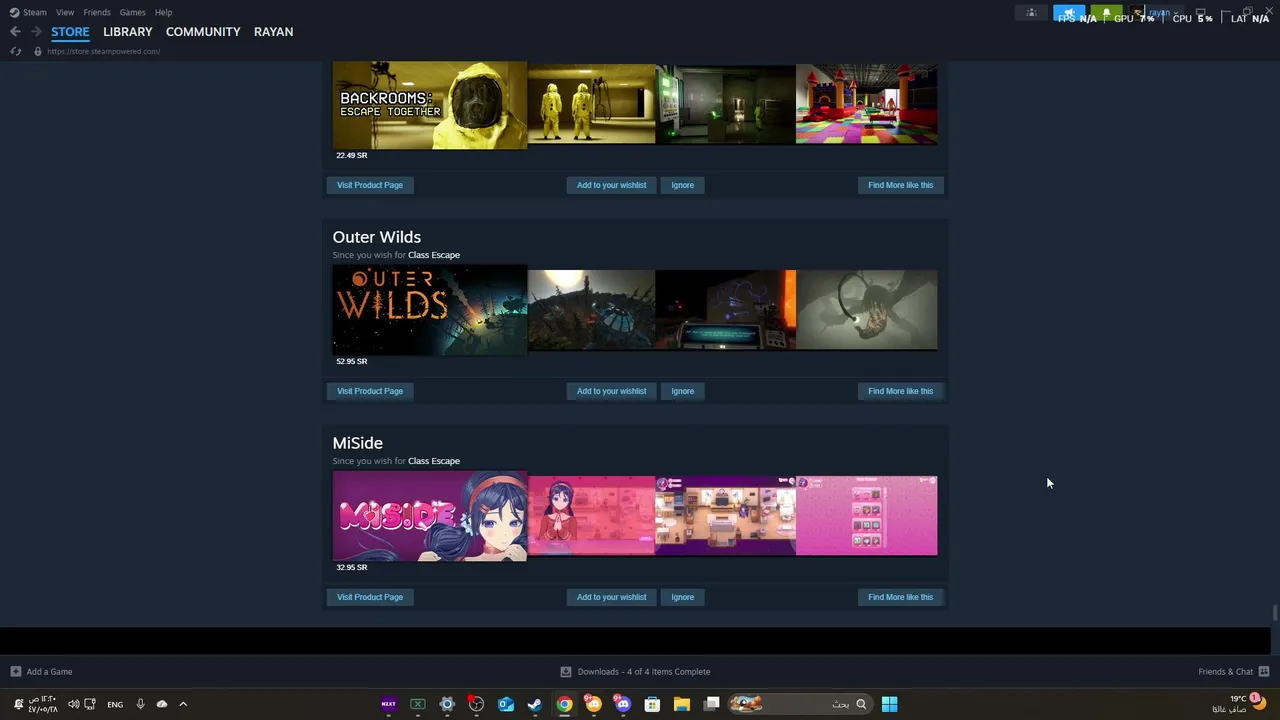This screenshot has height=720, width=1280.
Task: Click the Class Escape link under Outer Wilds
Action: click(x=433, y=255)
